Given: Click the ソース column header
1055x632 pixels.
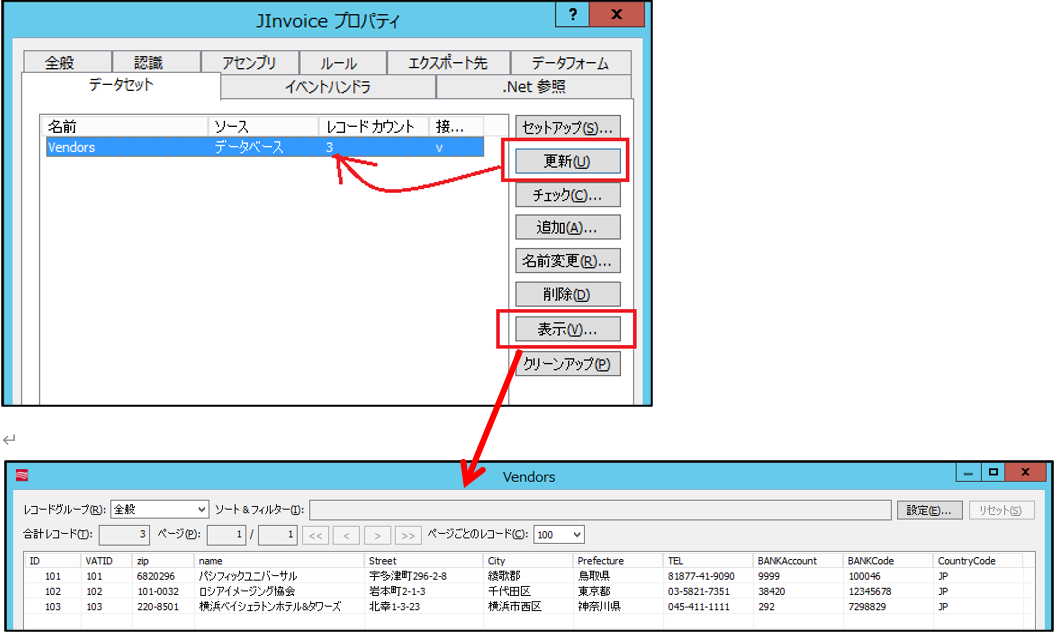Looking at the screenshot, I should tap(263, 127).
